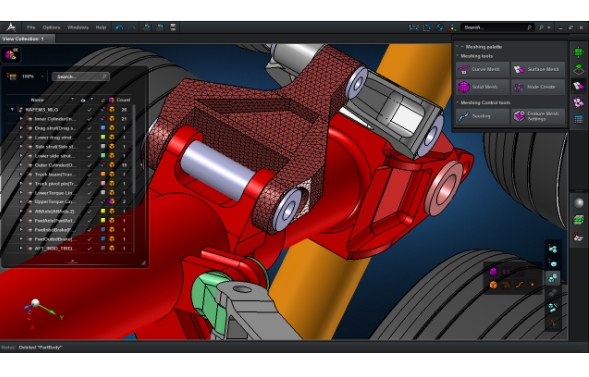Viewport: 589px width, 377px height.
Task: Toggle visibility check for Outer Cylinder row
Action: [89, 165]
